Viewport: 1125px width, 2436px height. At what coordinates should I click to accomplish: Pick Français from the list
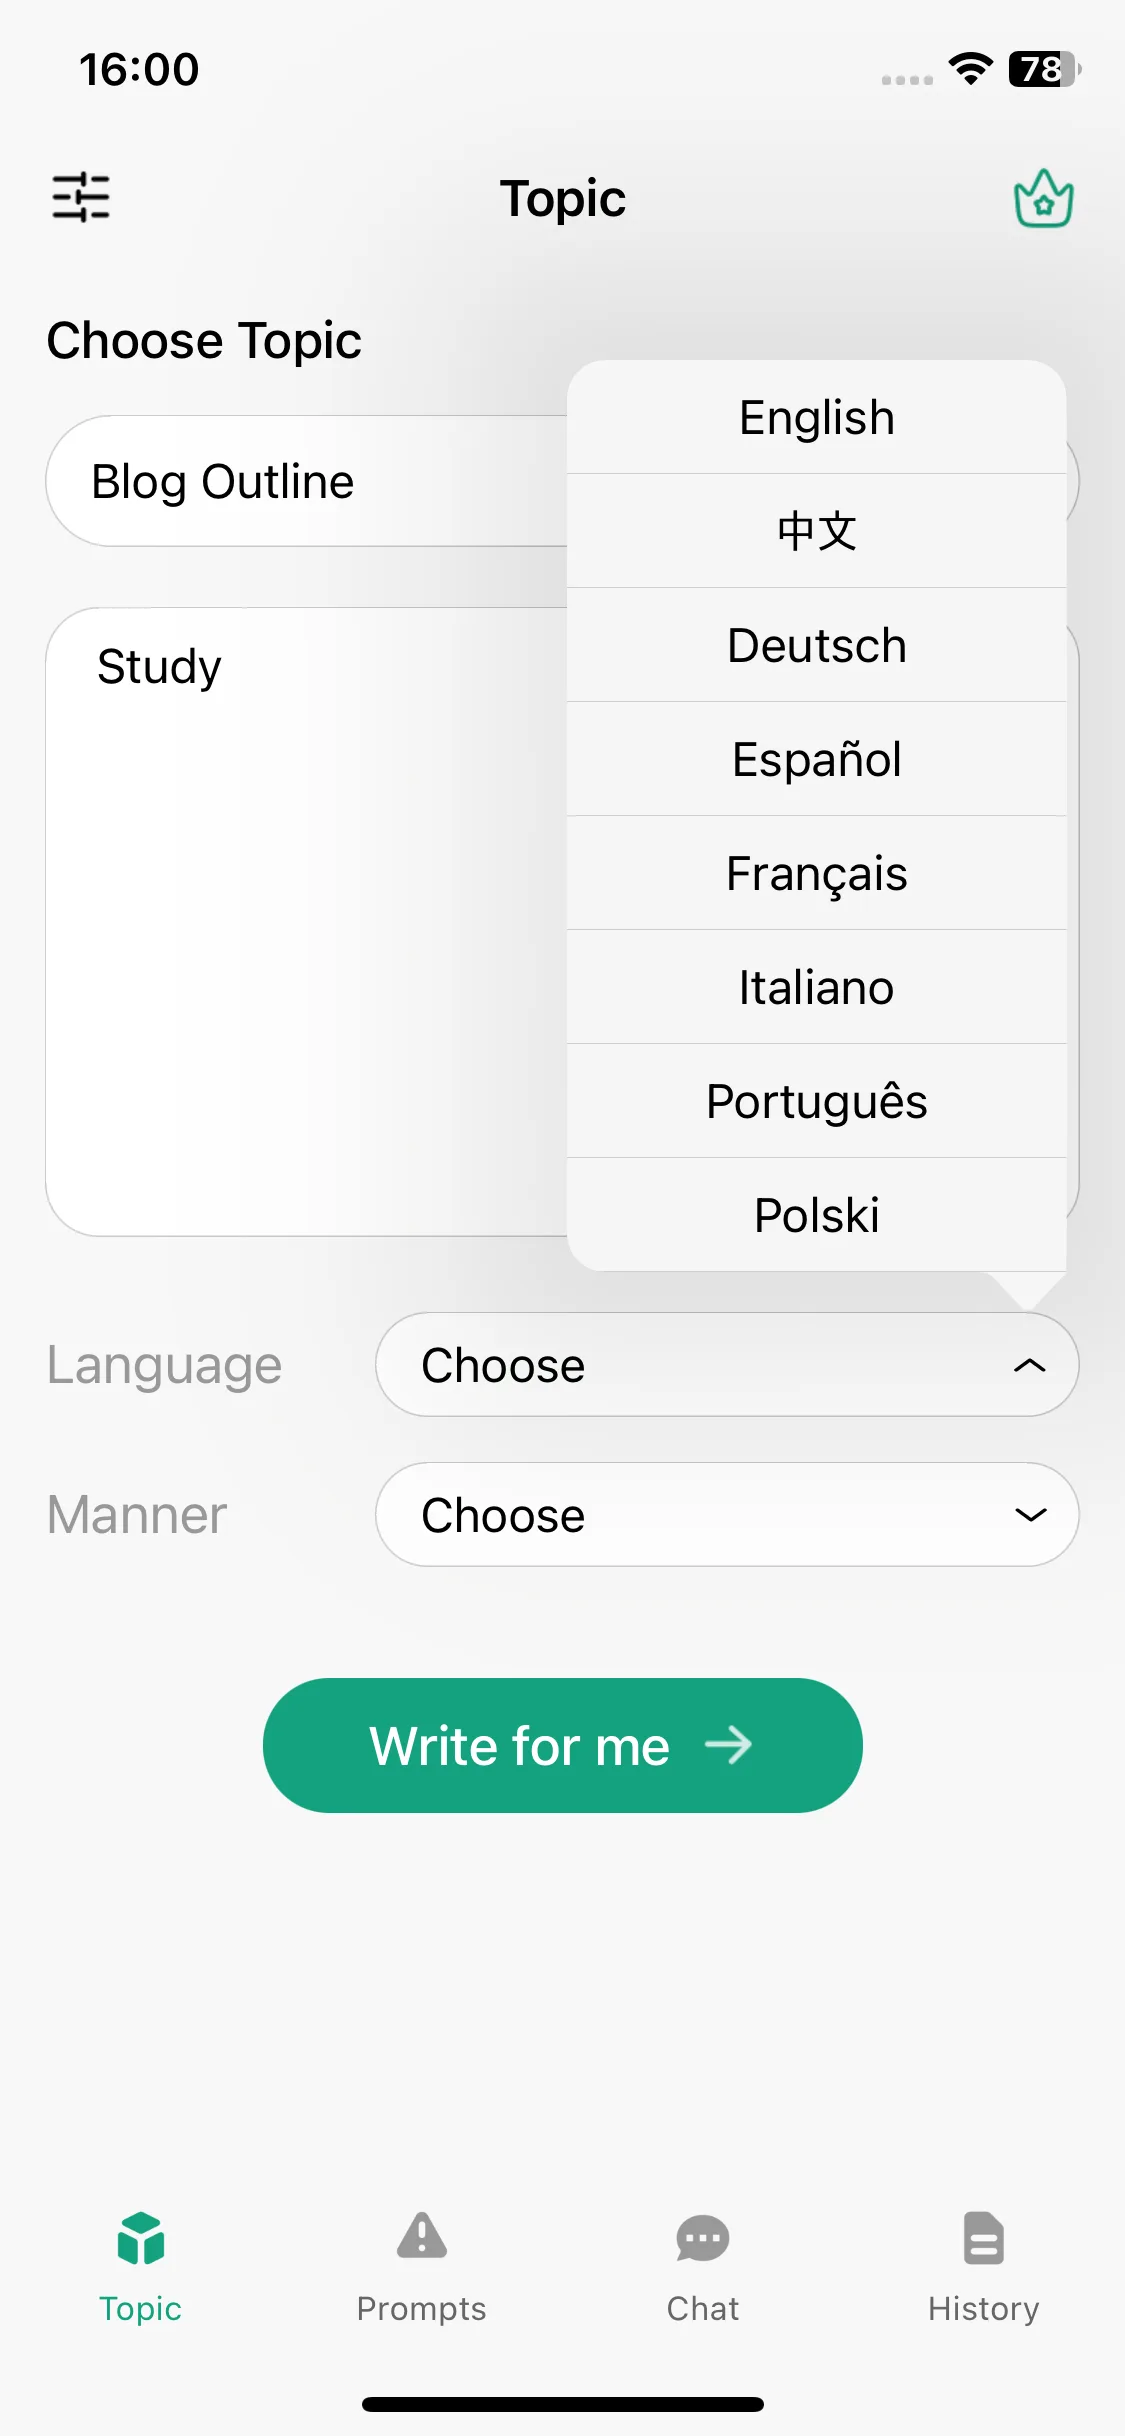[816, 873]
